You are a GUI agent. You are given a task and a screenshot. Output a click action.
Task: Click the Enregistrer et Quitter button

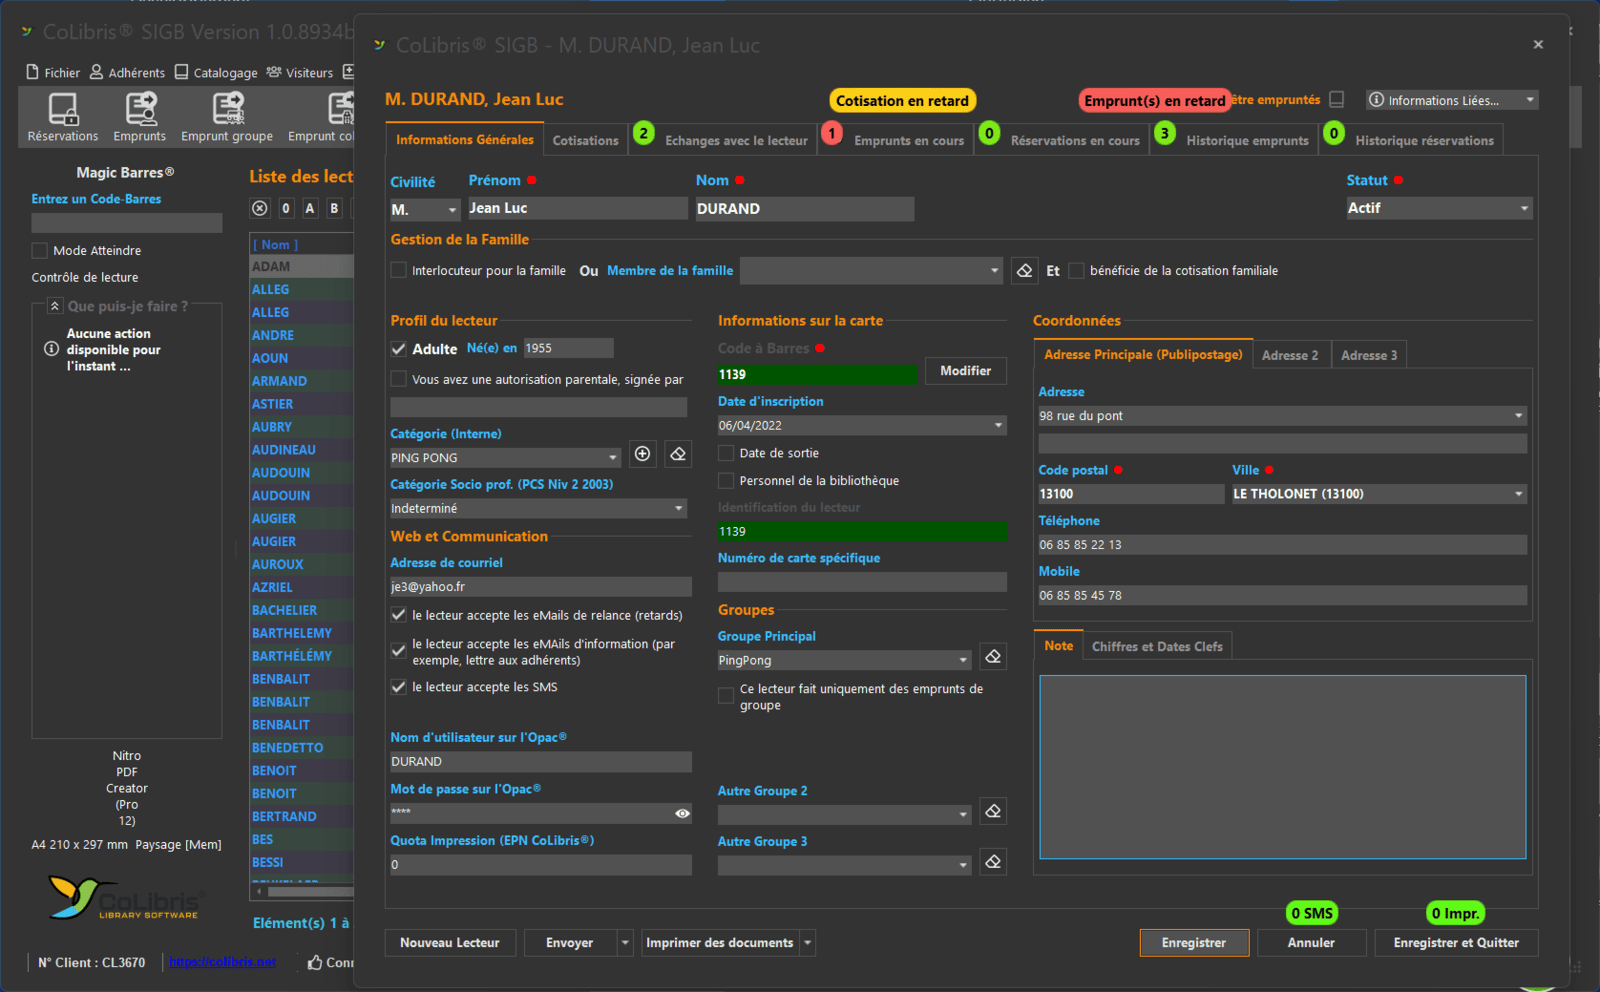(1455, 943)
